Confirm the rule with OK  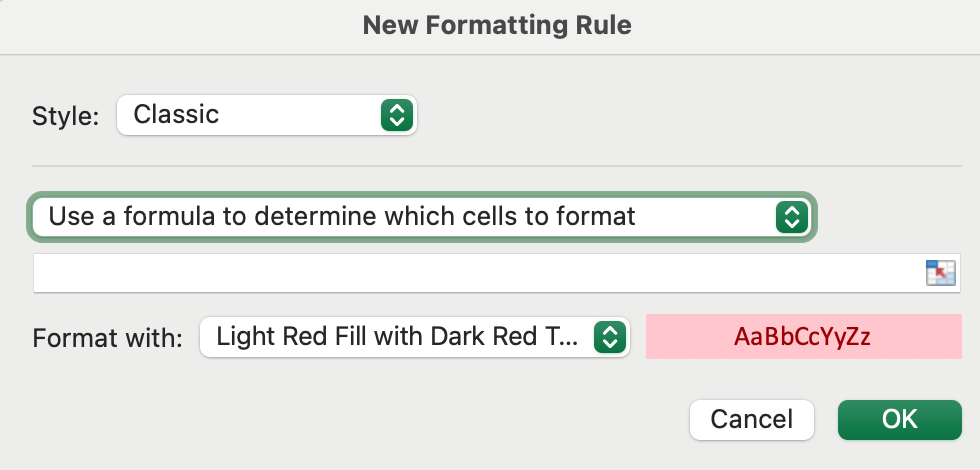pyautogui.click(x=900, y=420)
